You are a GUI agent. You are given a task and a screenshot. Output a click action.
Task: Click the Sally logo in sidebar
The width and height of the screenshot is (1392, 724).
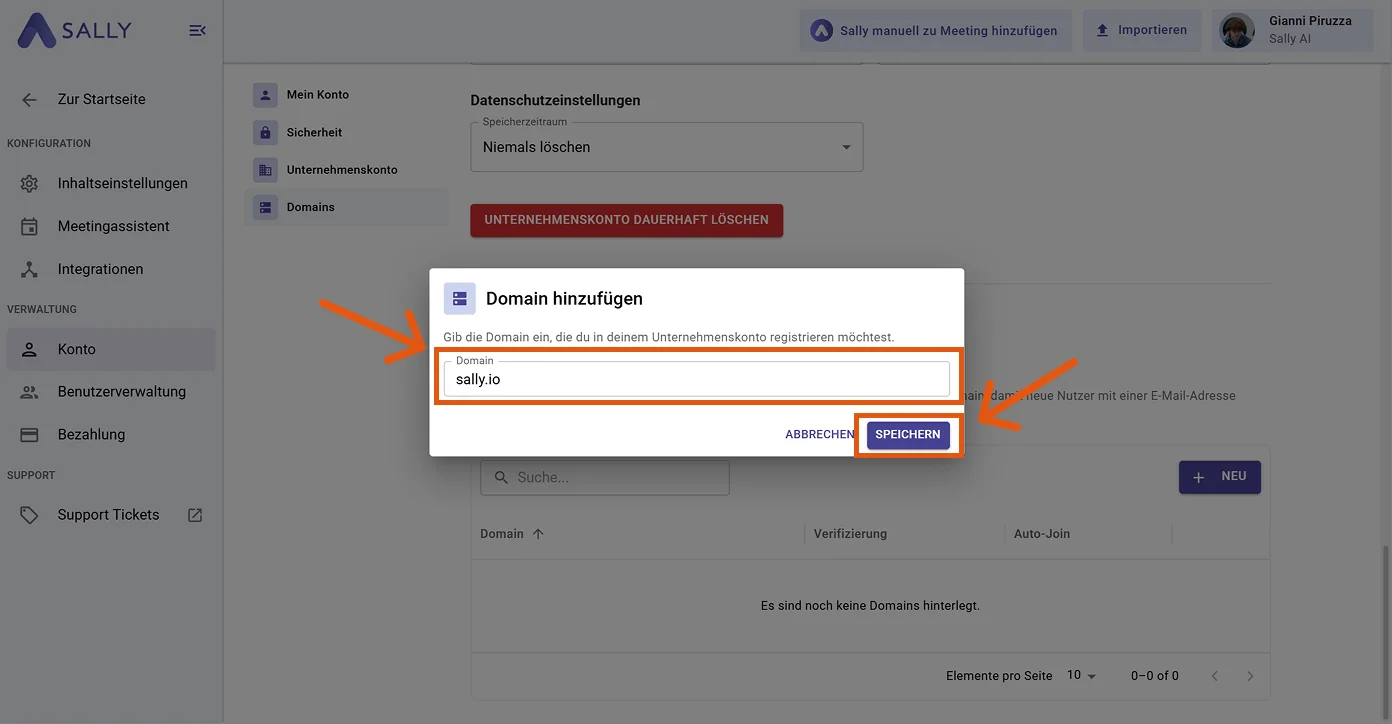(74, 31)
